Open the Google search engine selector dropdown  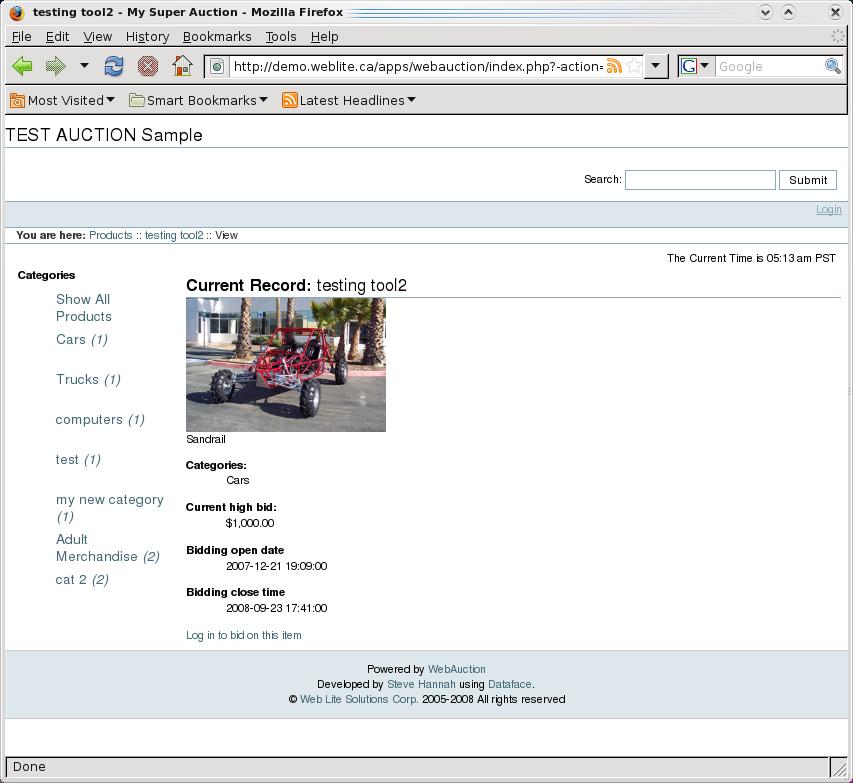click(694, 66)
